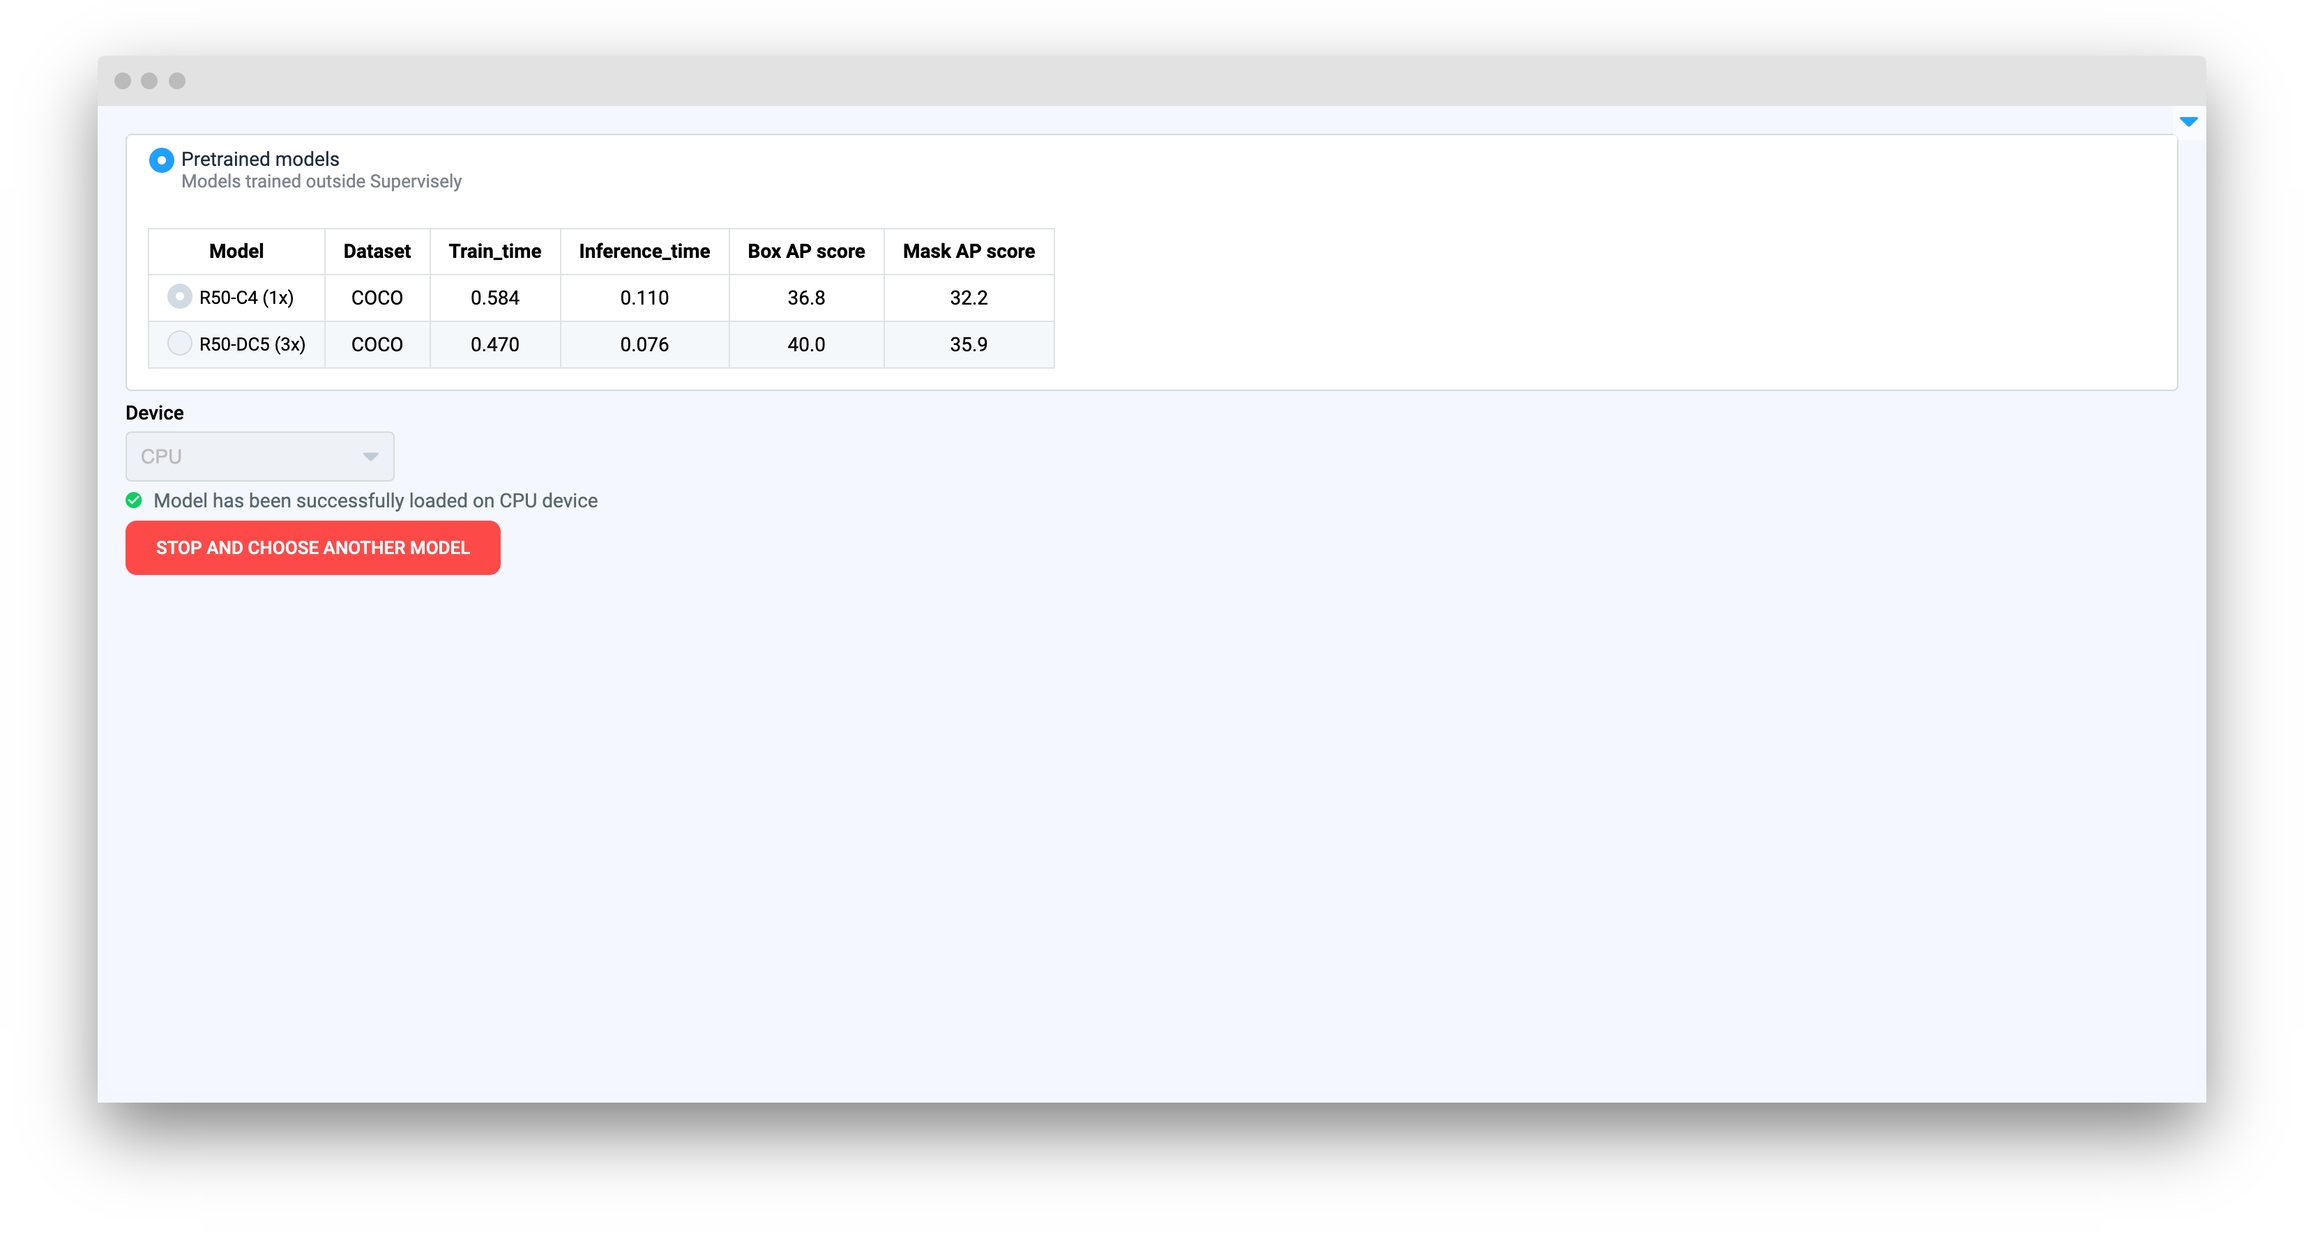Click the 35.9 Mask AP value
This screenshot has width=2304, height=1242.
pos(969,345)
